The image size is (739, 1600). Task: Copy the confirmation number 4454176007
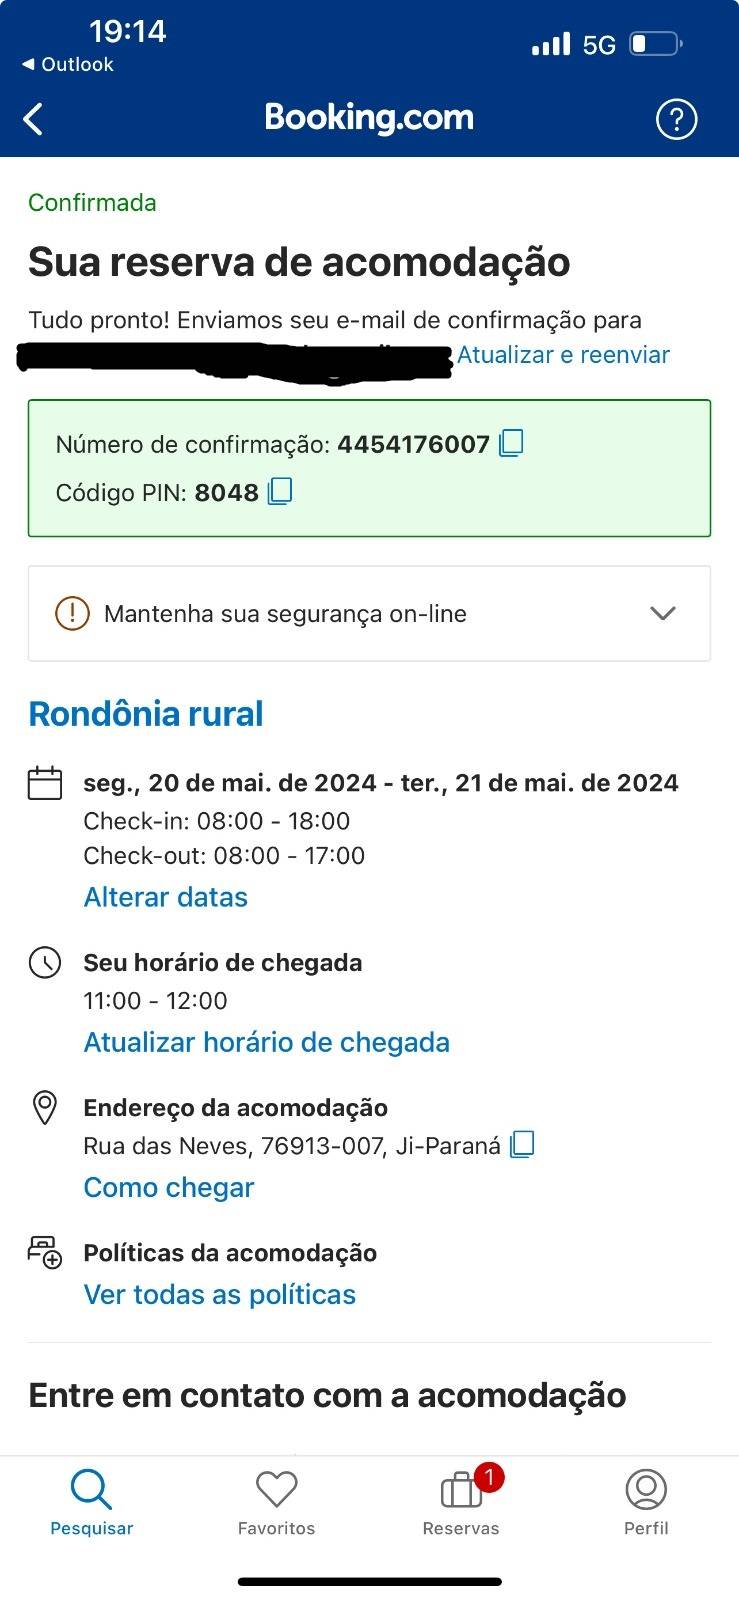click(x=511, y=443)
